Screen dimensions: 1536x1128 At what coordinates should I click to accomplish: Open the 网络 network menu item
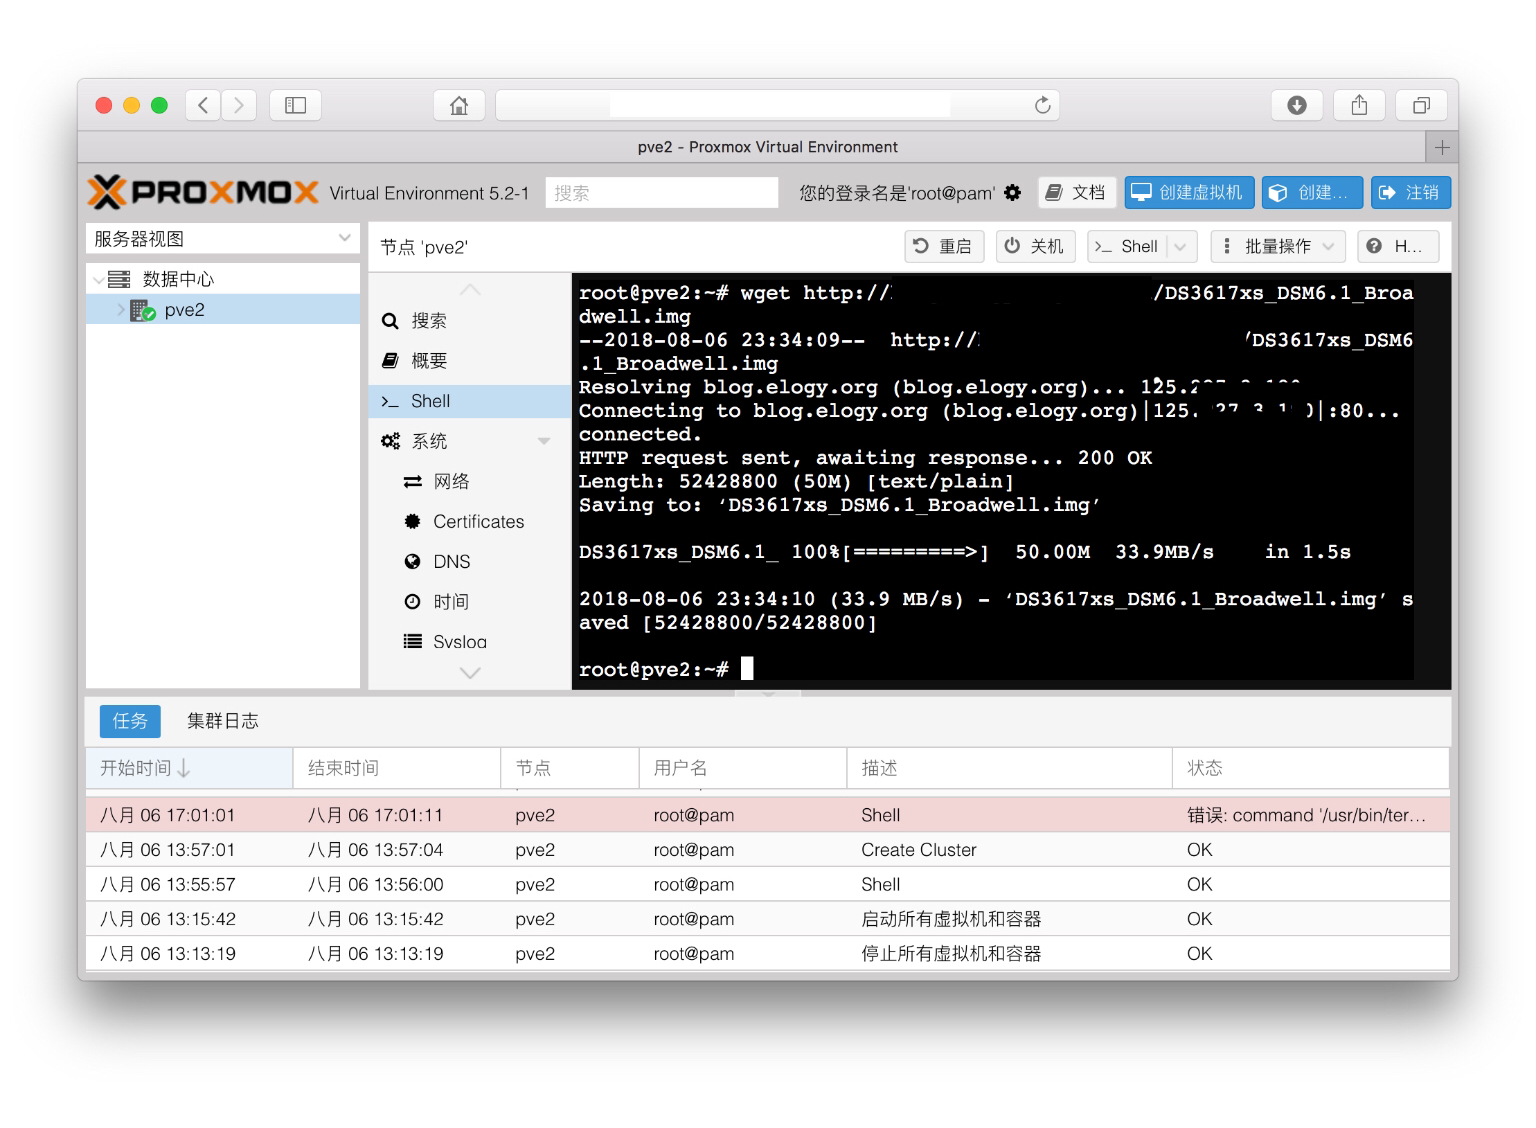469,481
